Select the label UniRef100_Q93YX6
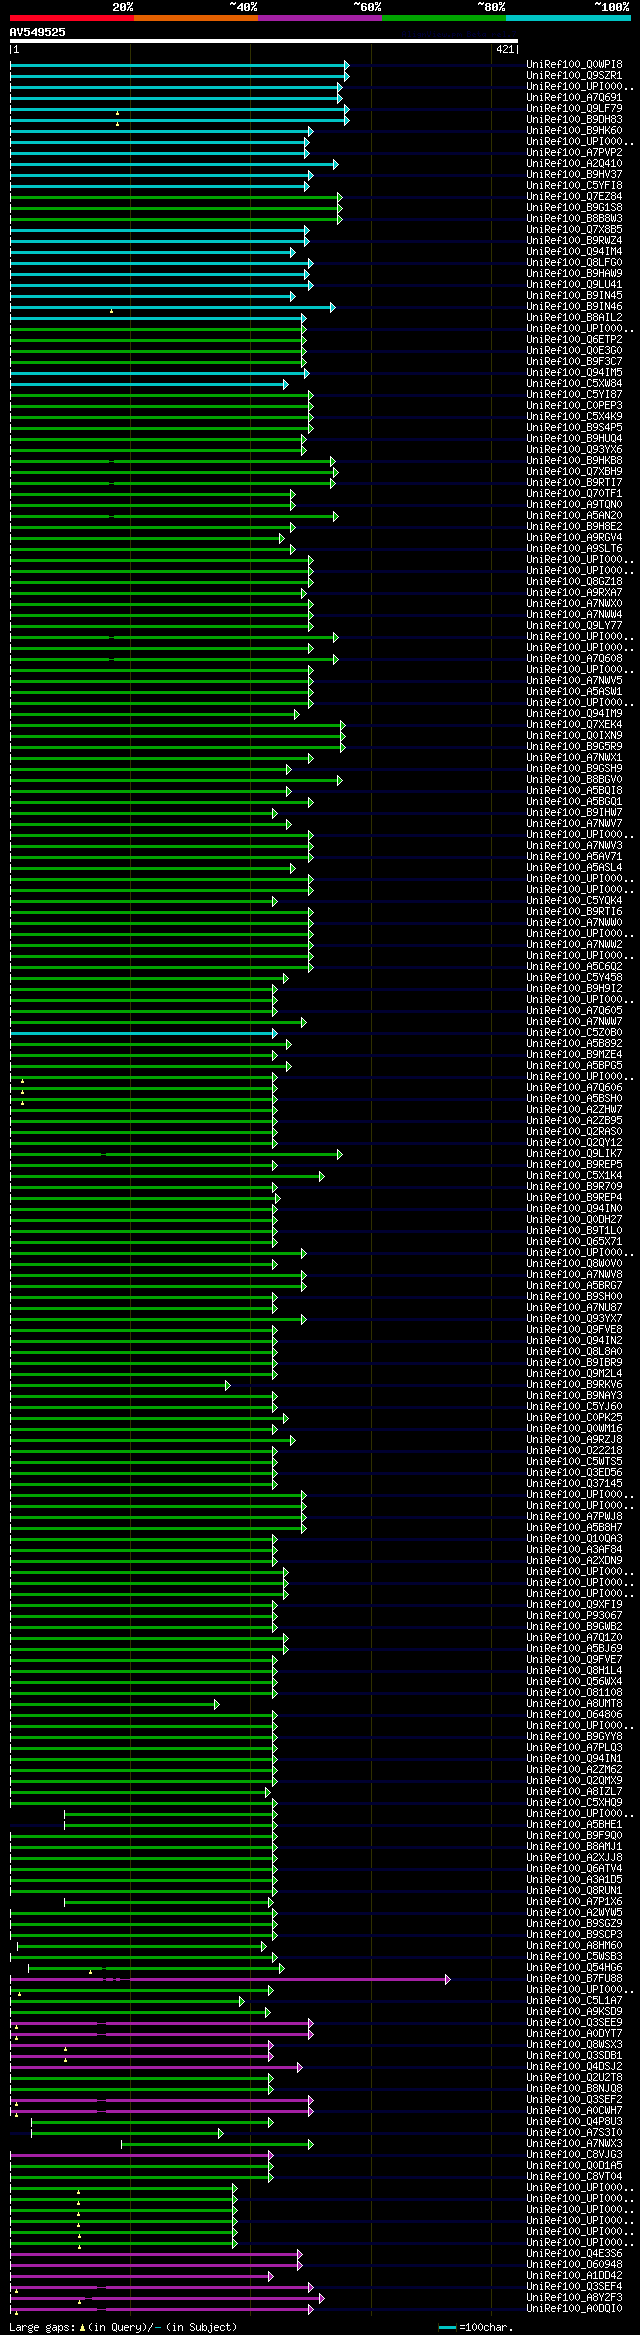This screenshot has width=640, height=2335. click(x=574, y=450)
